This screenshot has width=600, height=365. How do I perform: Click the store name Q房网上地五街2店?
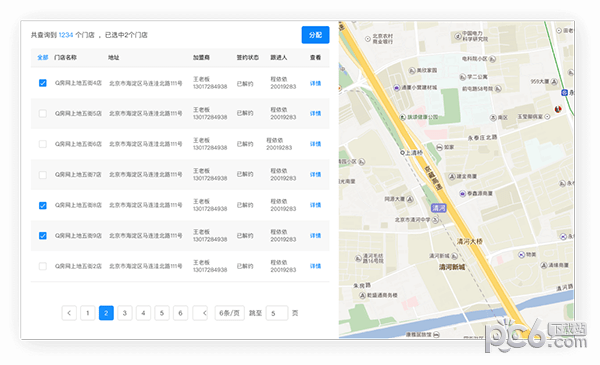[x=78, y=266]
